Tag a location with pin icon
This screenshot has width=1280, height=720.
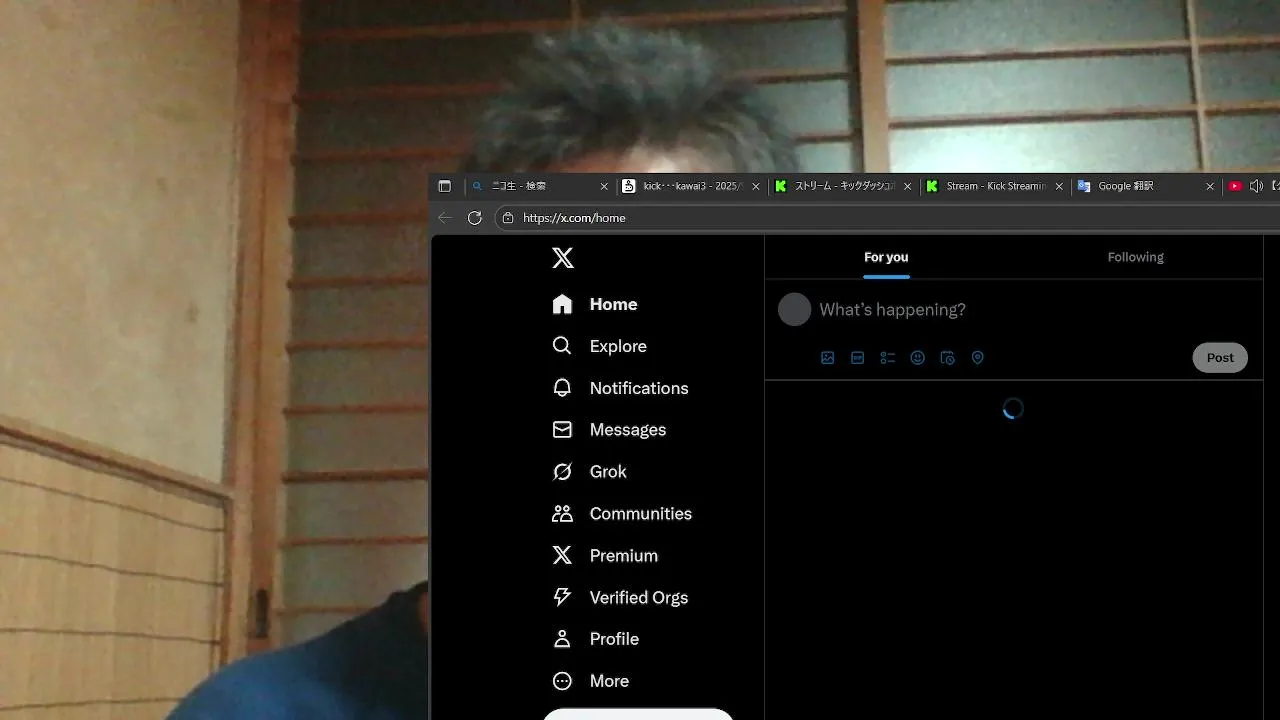(978, 358)
